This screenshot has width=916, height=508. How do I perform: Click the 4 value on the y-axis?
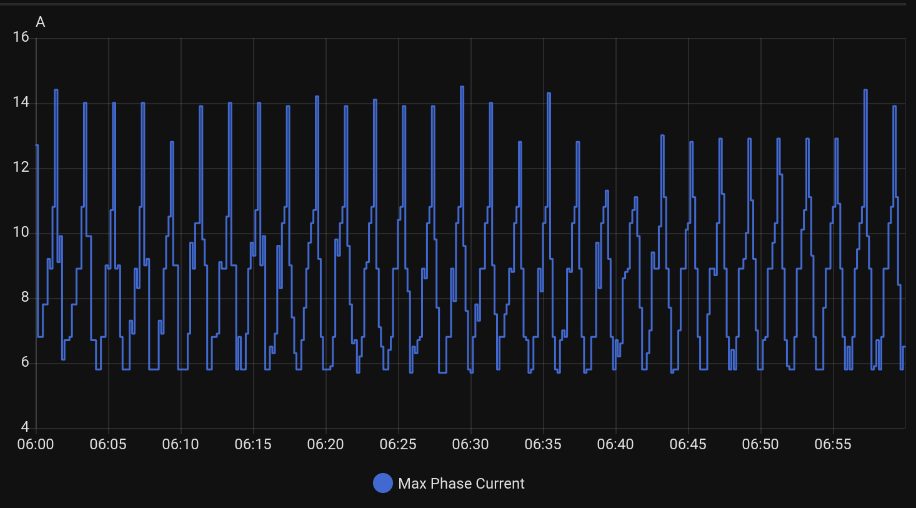tap(25, 427)
